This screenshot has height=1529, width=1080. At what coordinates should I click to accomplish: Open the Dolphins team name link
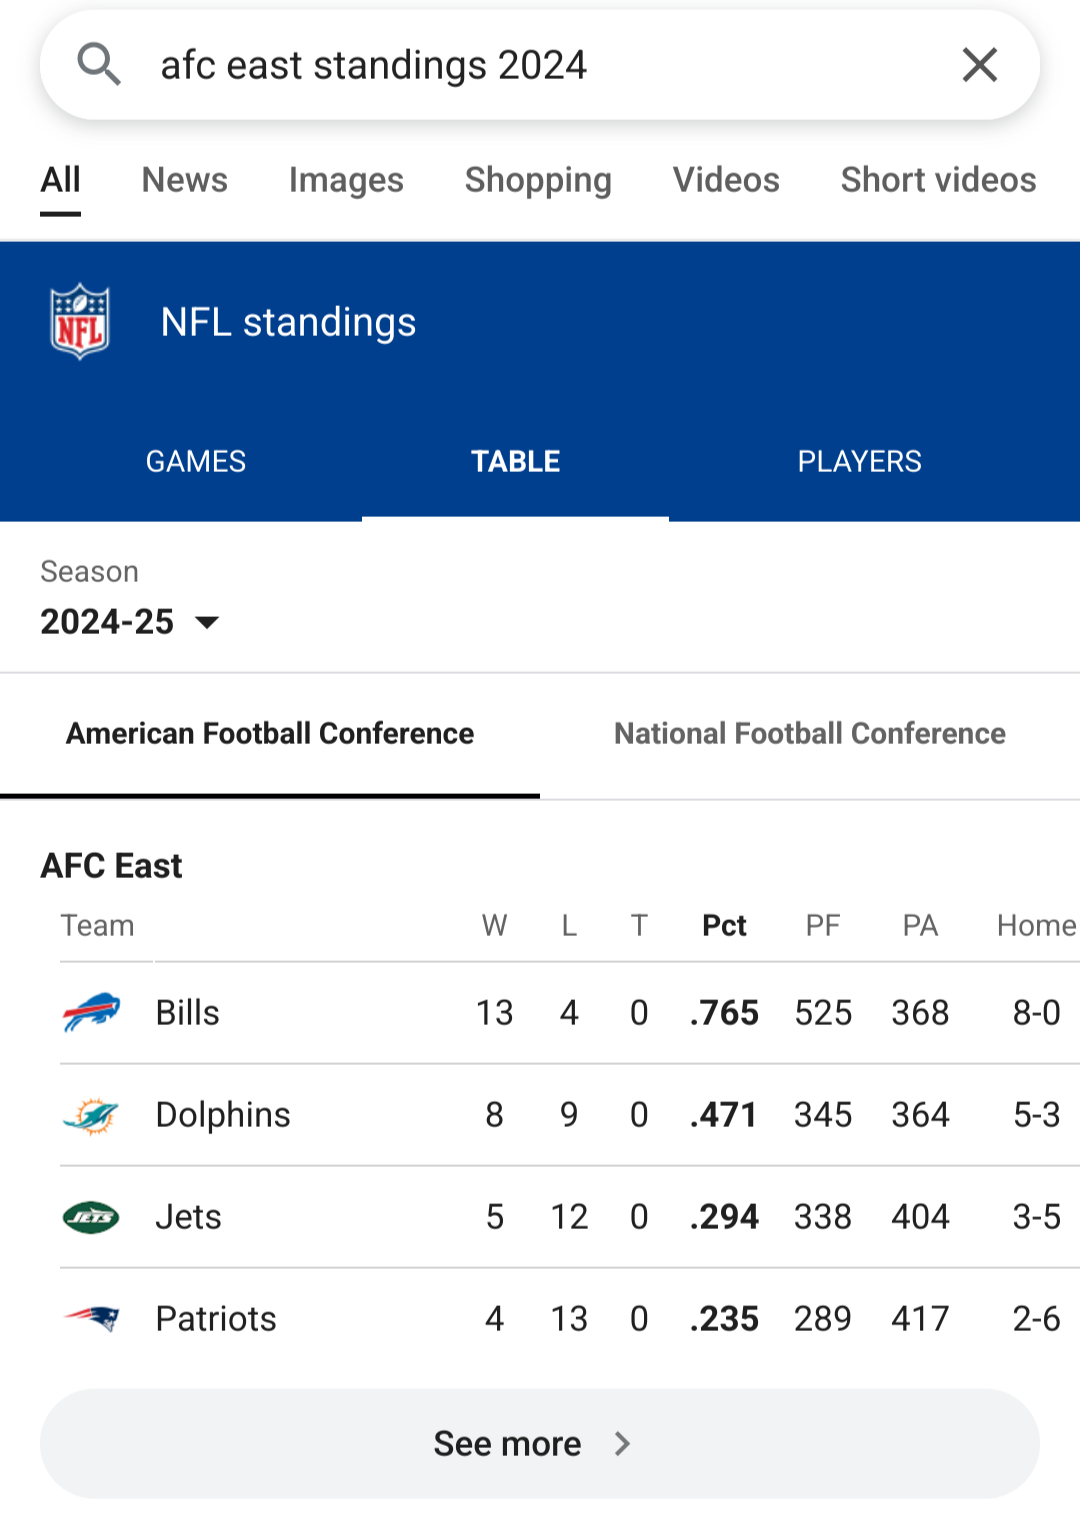coord(223,1115)
